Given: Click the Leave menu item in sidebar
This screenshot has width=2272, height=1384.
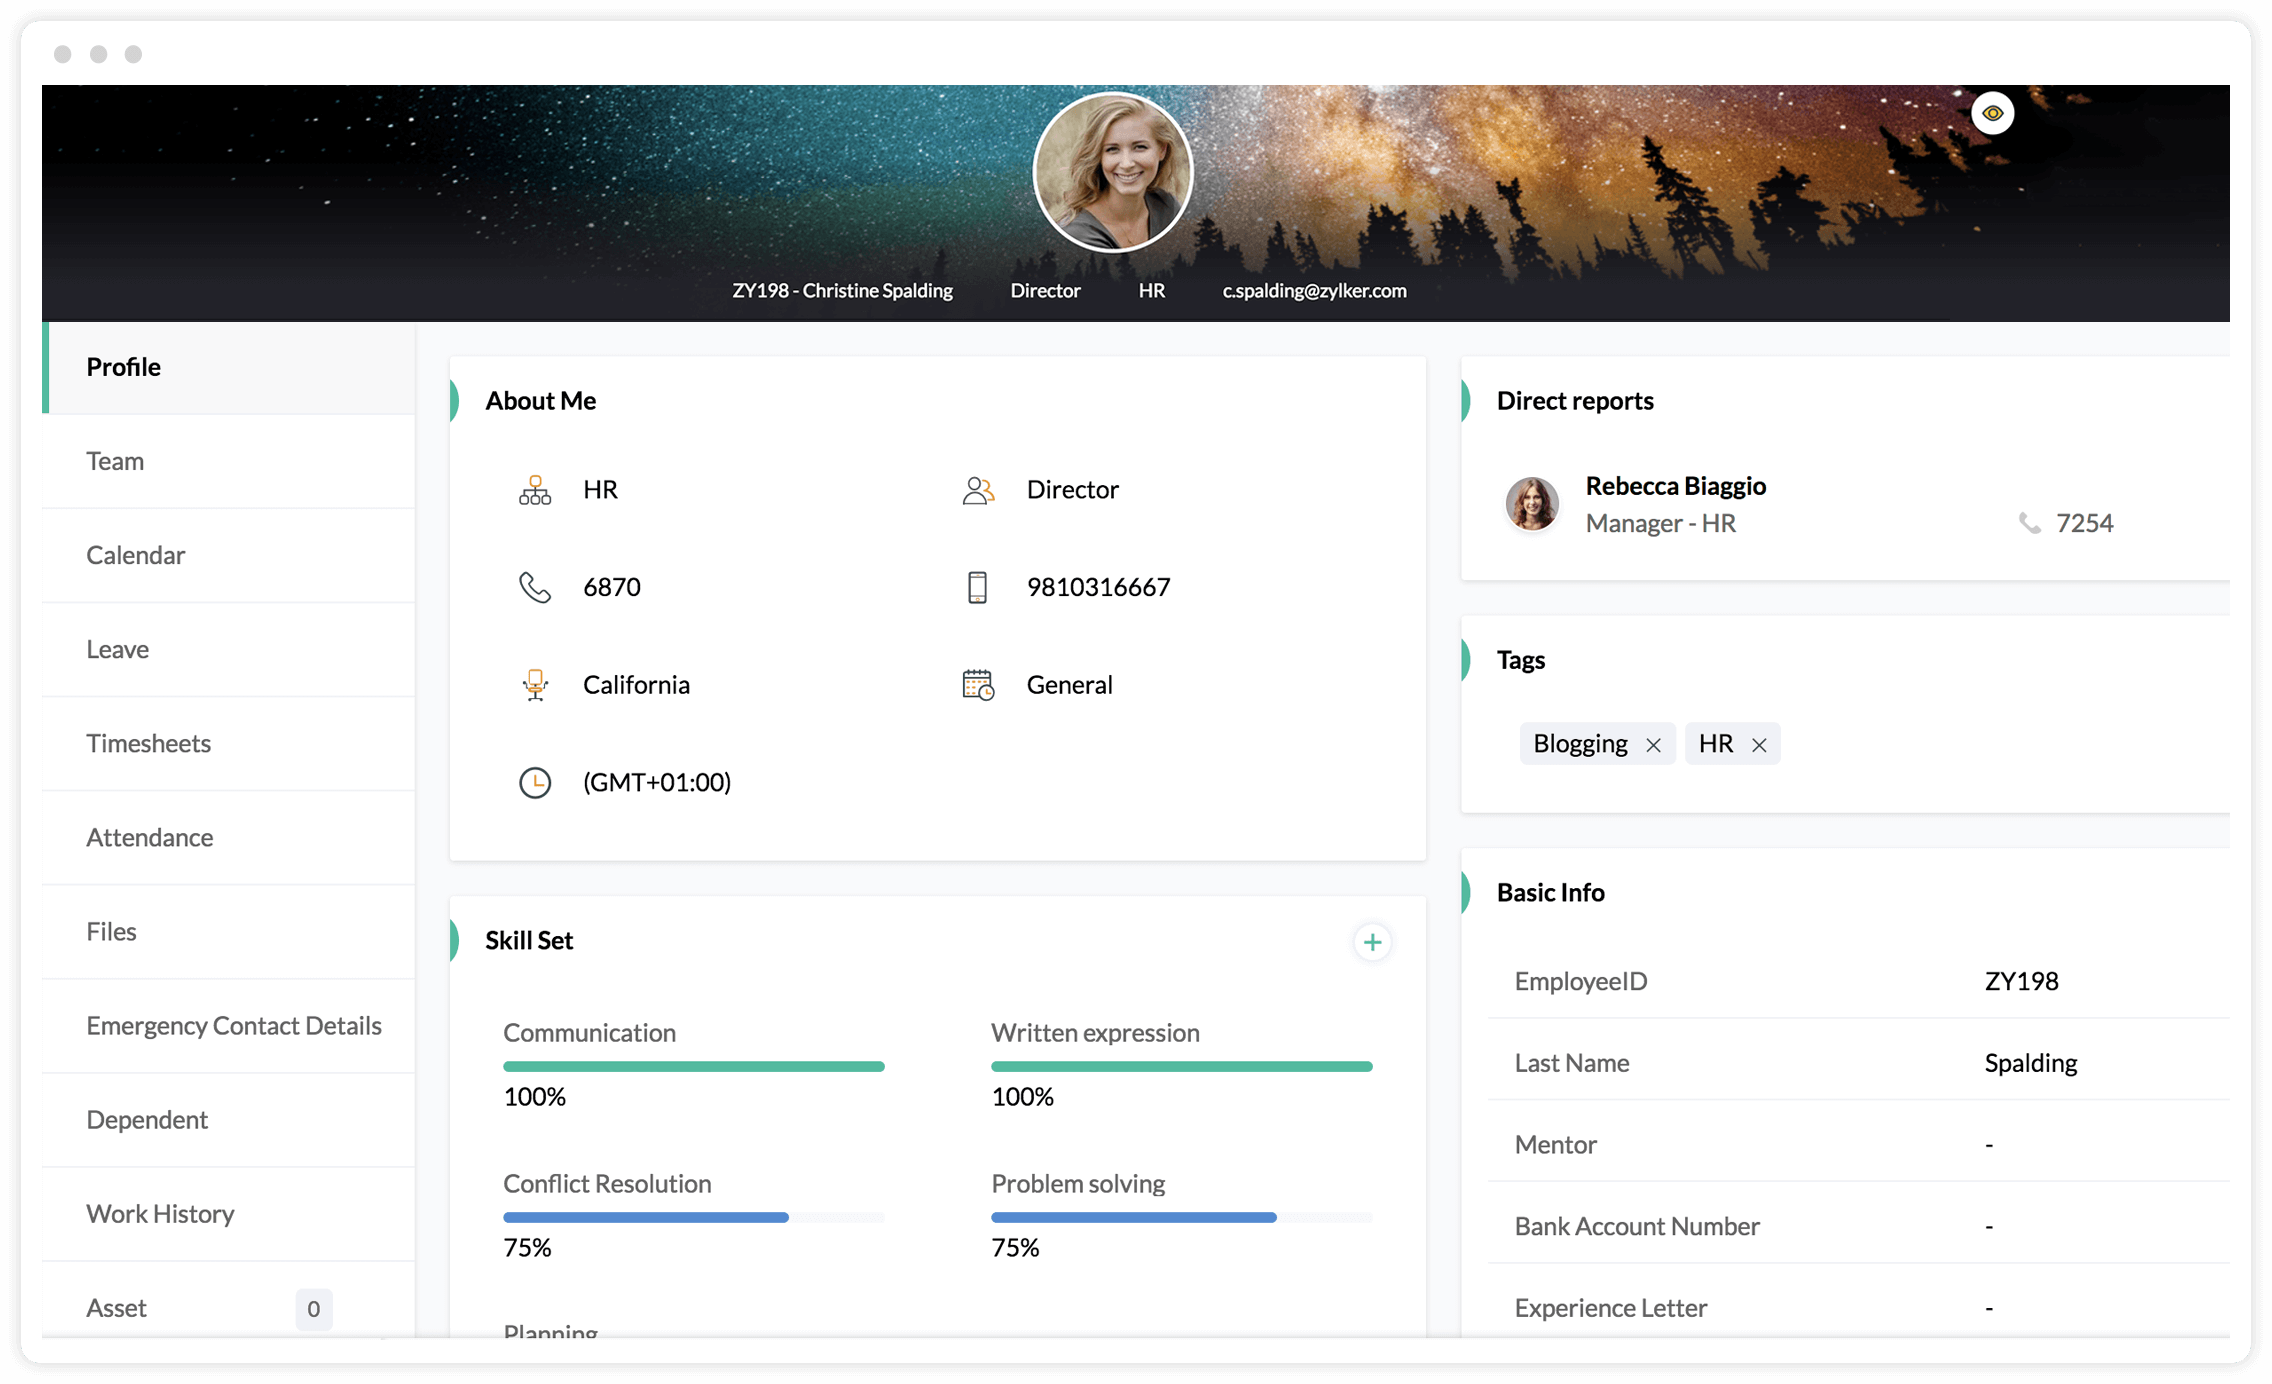Looking at the screenshot, I should 115,647.
